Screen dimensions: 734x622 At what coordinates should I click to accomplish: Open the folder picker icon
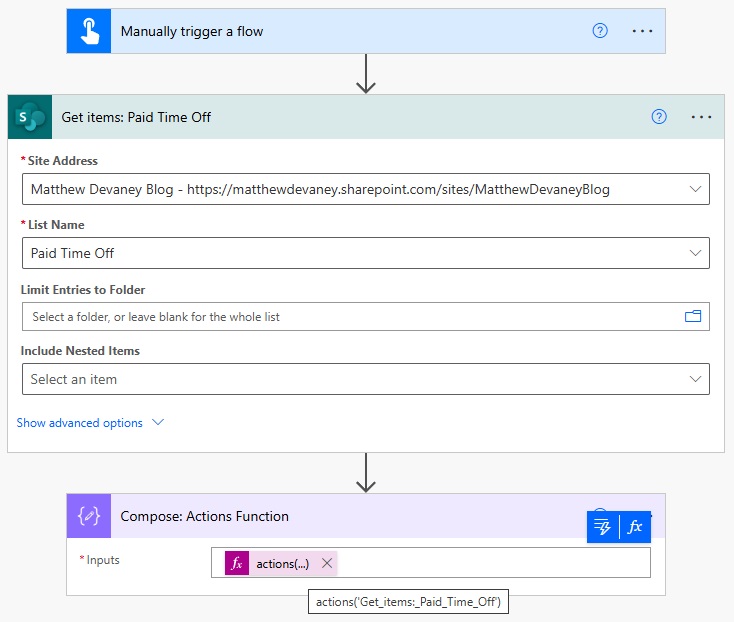pyautogui.click(x=693, y=317)
